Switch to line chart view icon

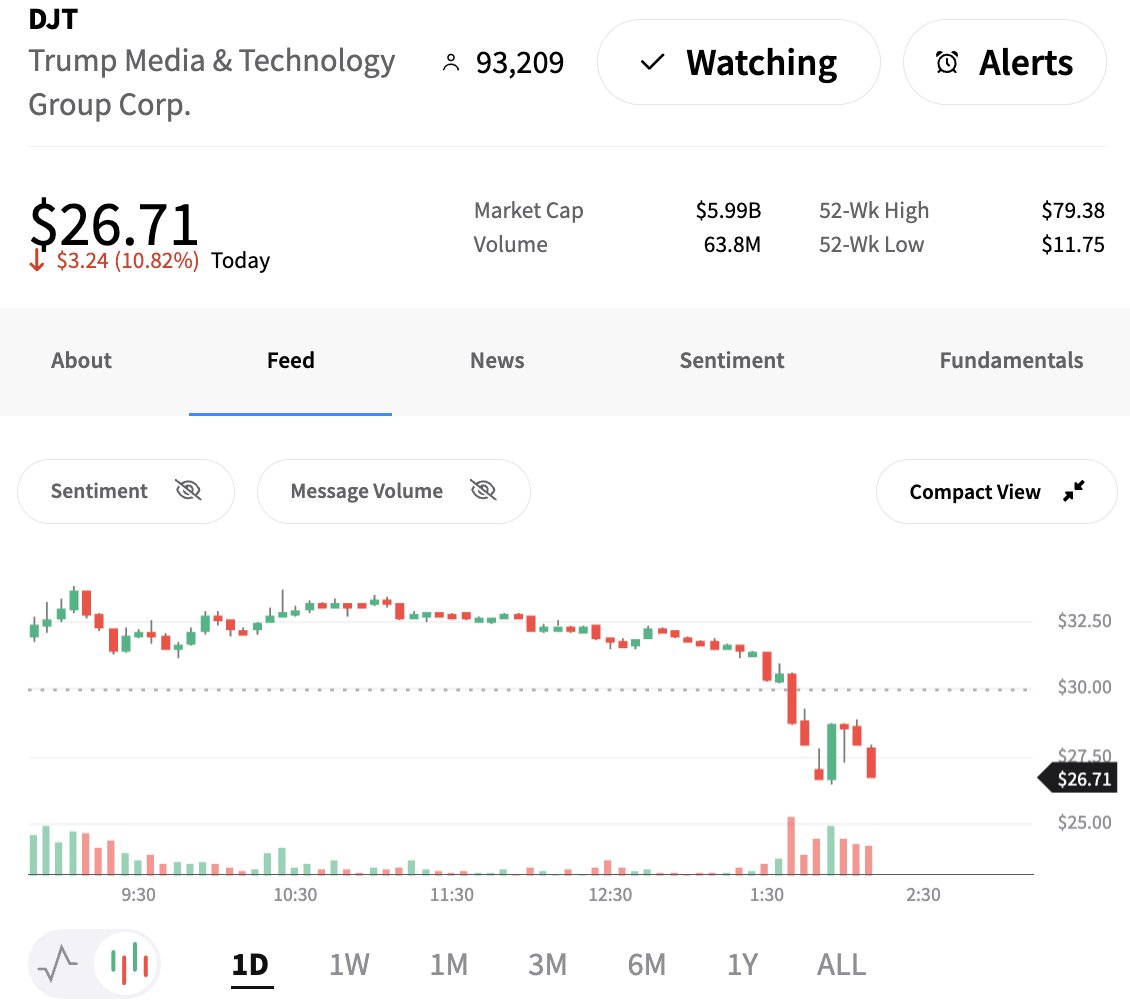click(58, 964)
